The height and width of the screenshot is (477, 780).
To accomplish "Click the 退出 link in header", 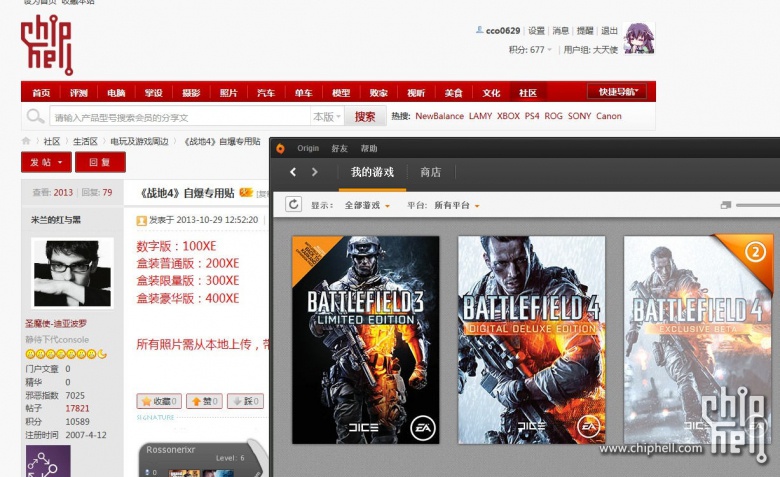I will 609,30.
